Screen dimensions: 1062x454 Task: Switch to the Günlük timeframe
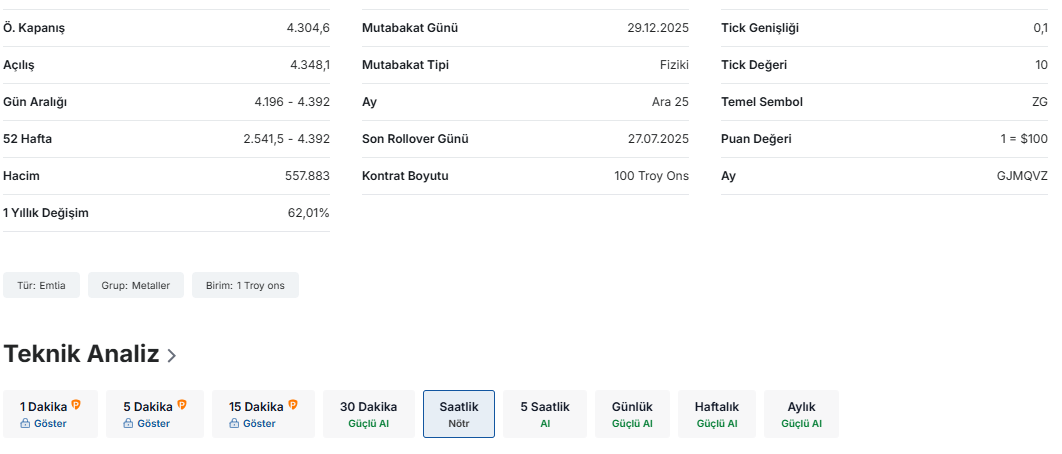(x=632, y=414)
